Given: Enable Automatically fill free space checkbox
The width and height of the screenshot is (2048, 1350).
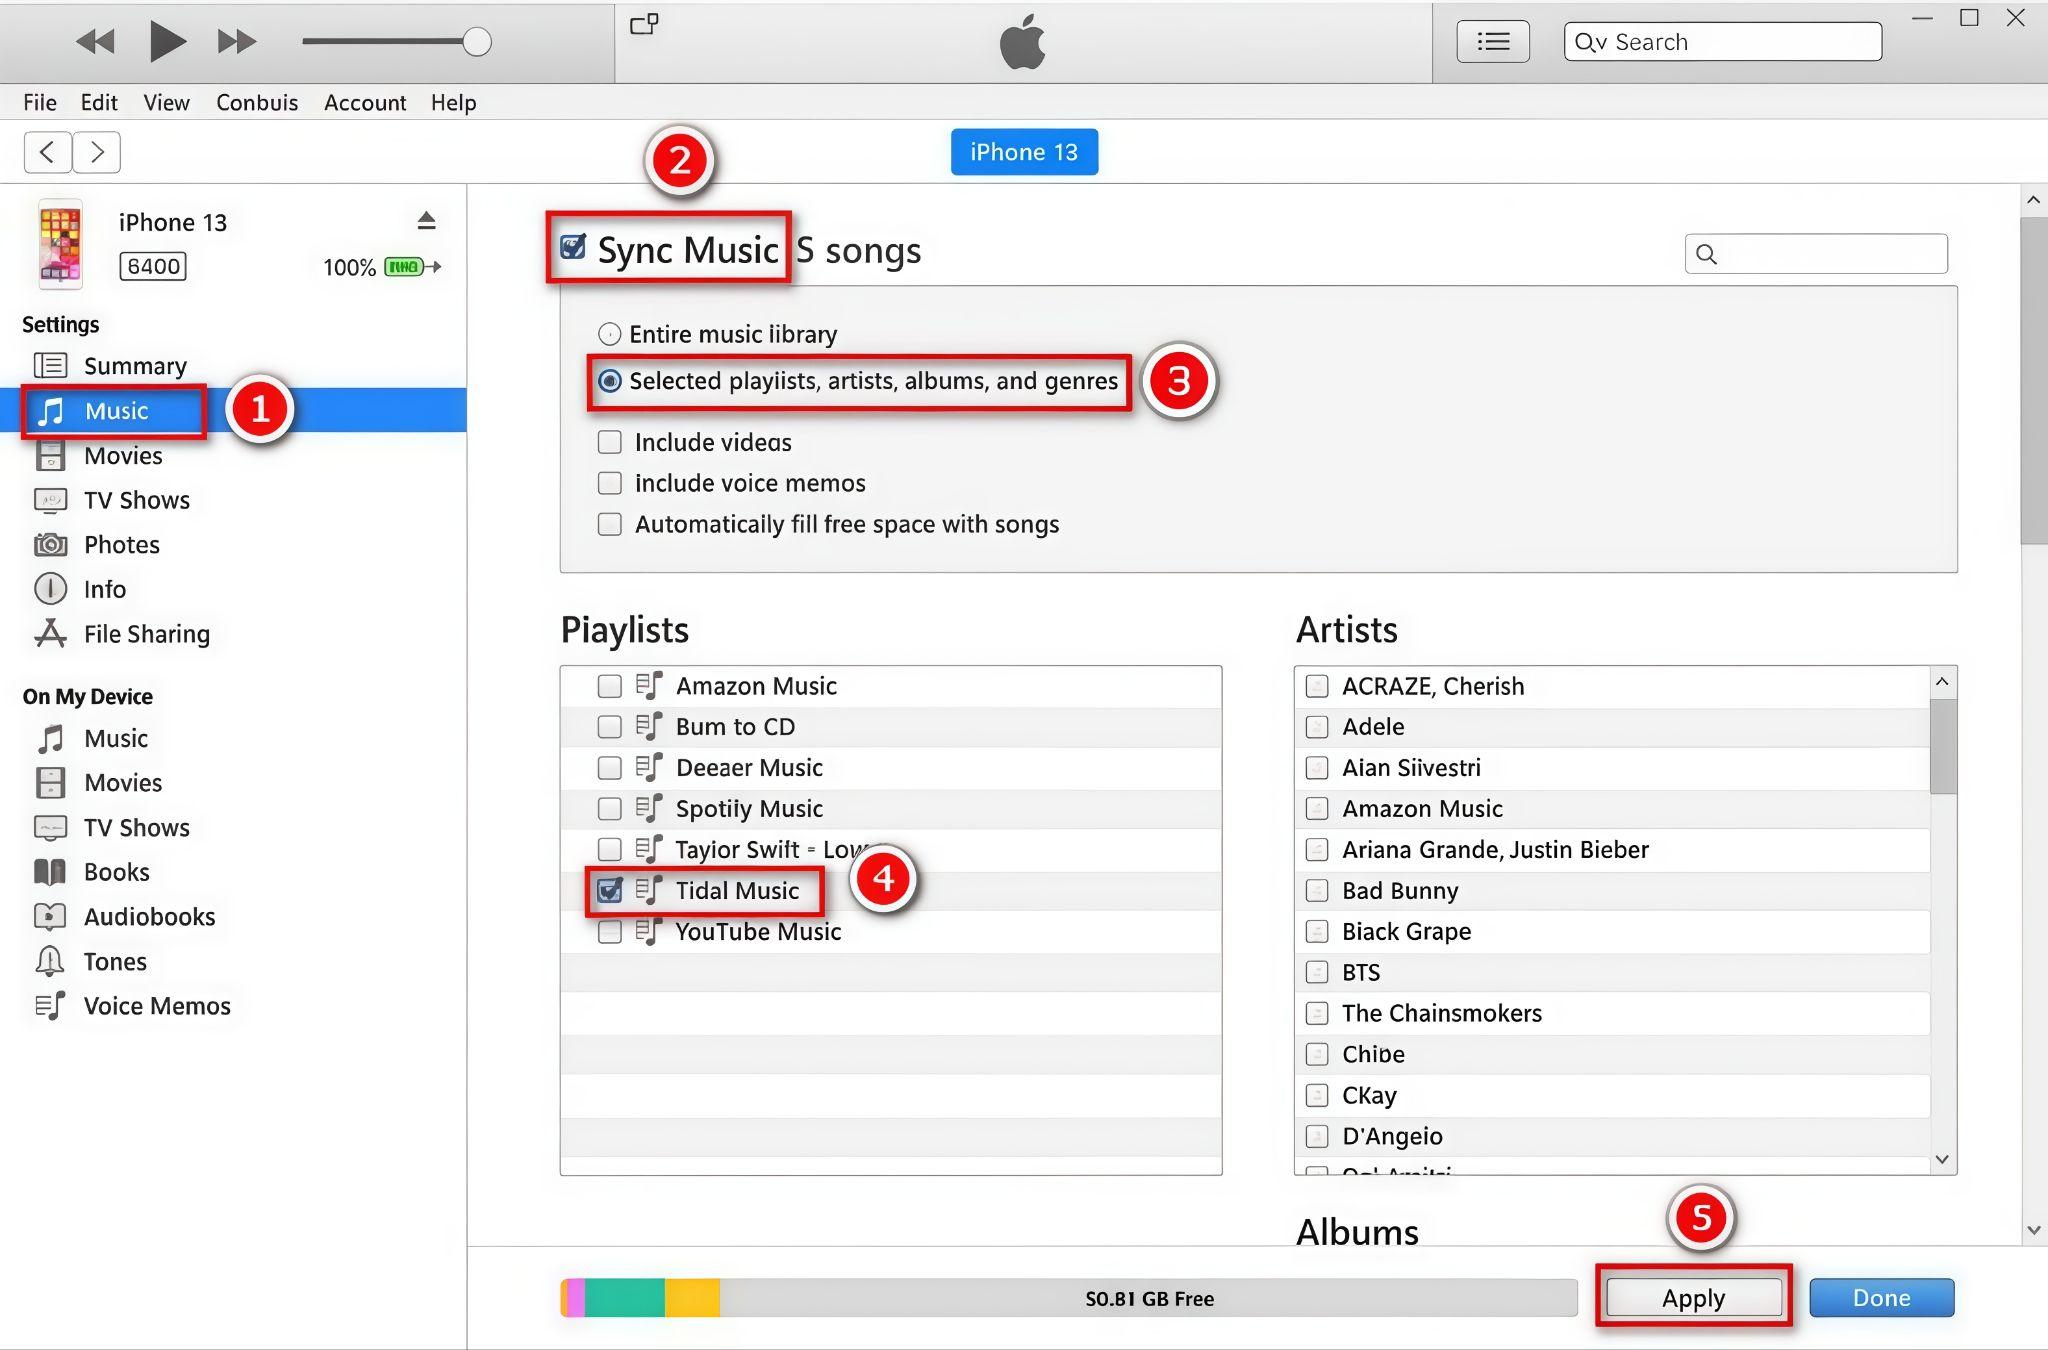Looking at the screenshot, I should click(x=609, y=524).
